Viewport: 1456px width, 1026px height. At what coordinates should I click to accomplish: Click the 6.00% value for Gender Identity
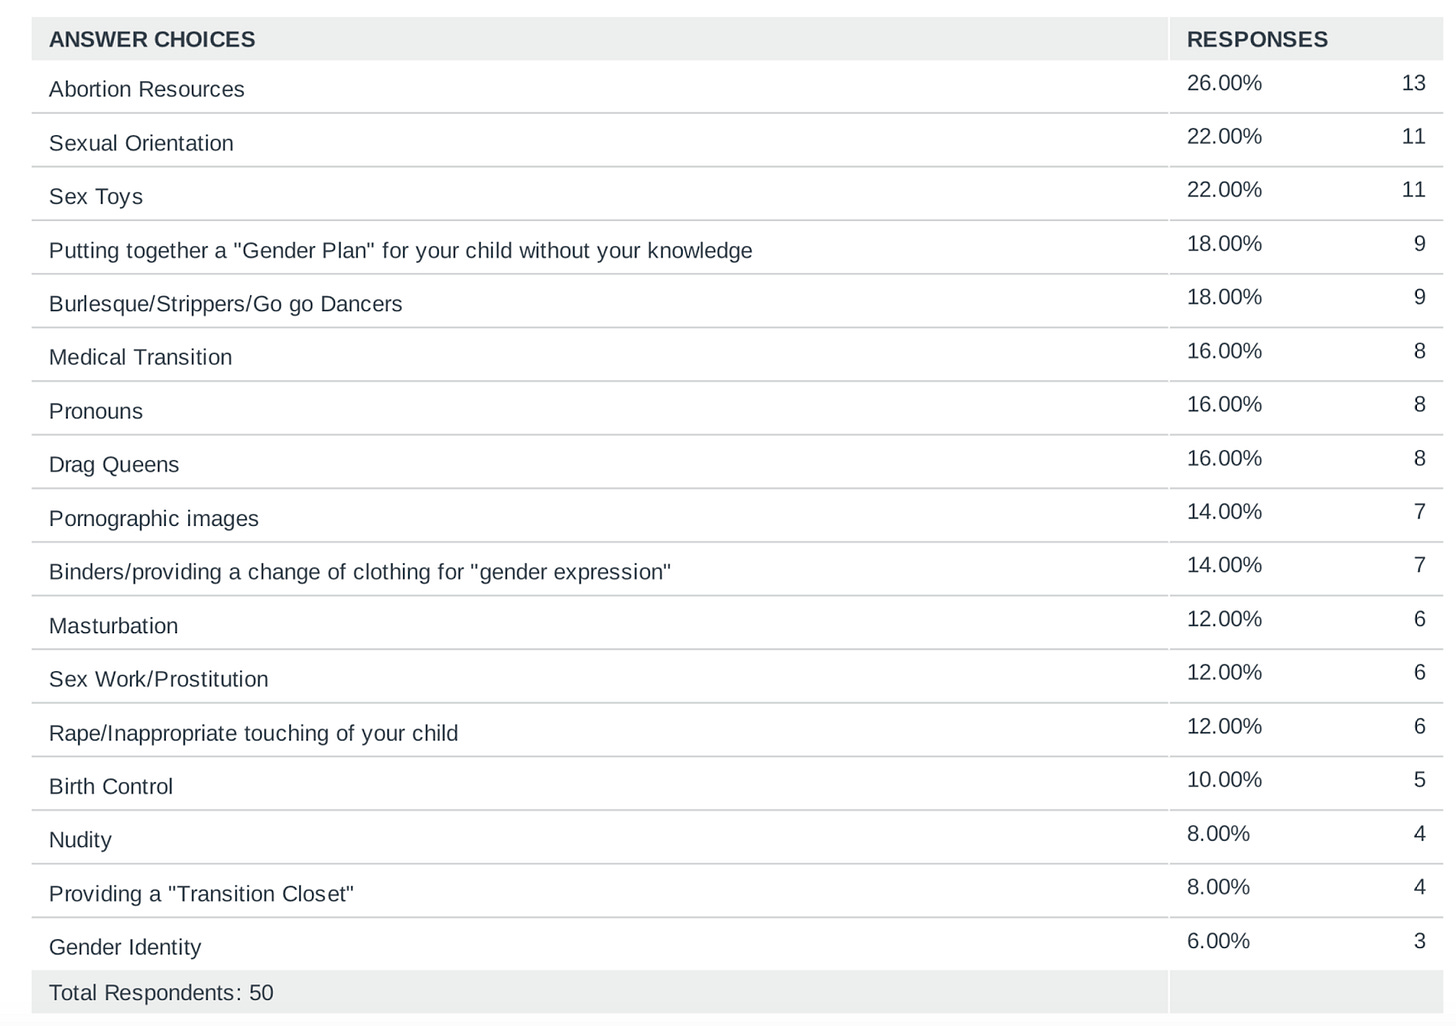point(1218,941)
